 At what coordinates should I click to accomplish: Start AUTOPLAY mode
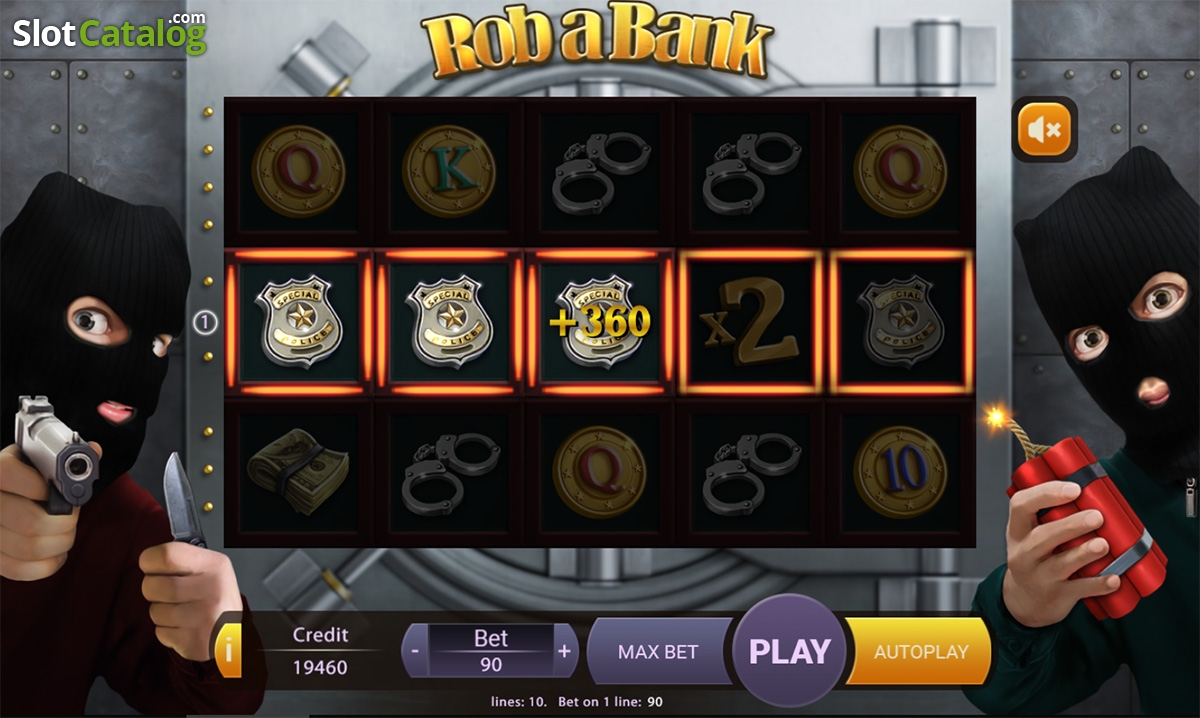click(x=920, y=651)
